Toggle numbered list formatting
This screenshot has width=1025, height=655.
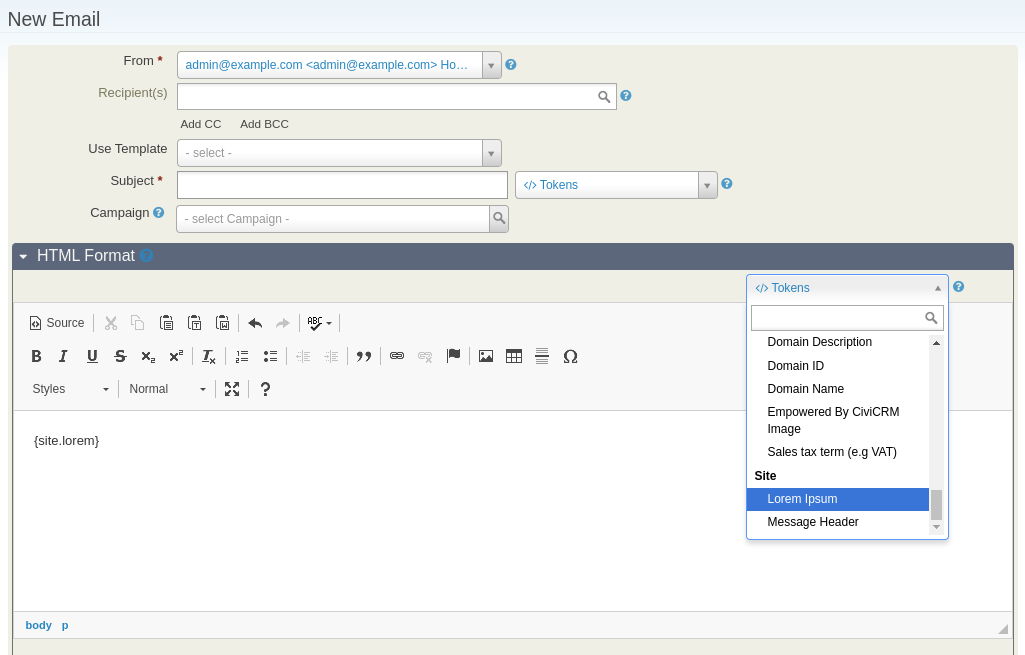[x=242, y=356]
